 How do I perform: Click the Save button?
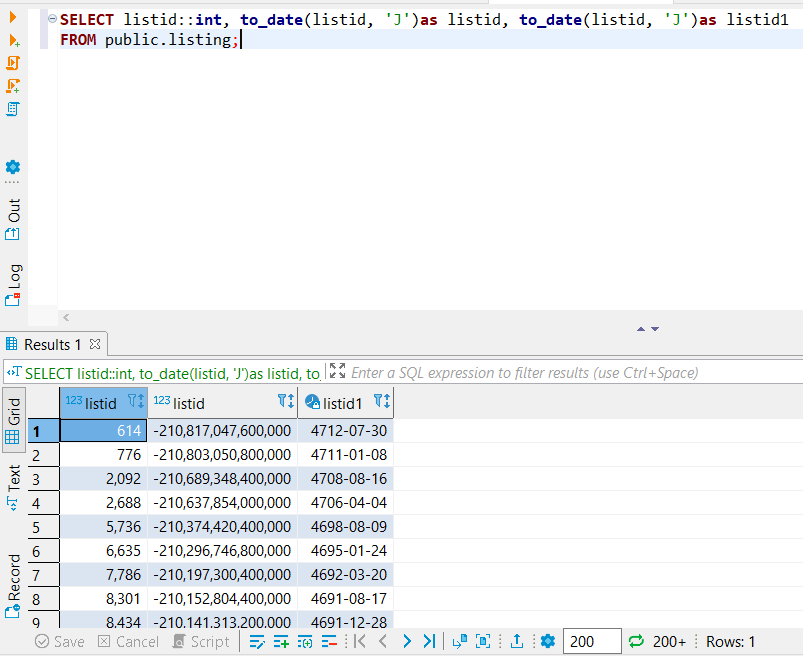point(59,641)
